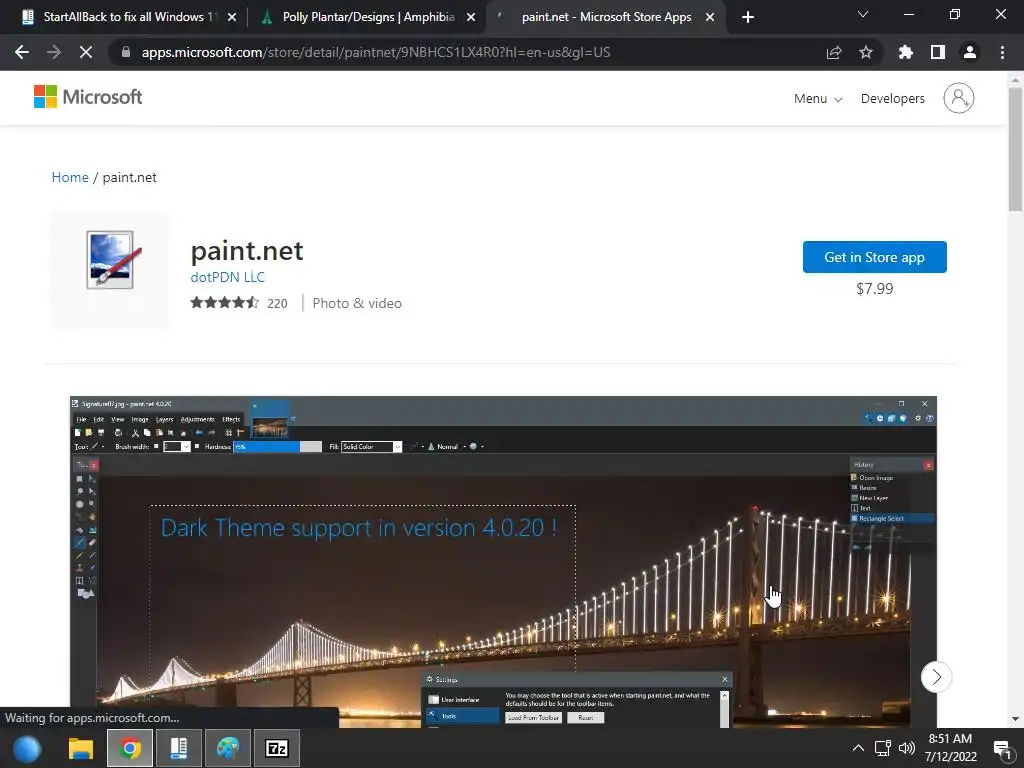
Task: Open Chrome three-dot menu
Action: (1002, 52)
